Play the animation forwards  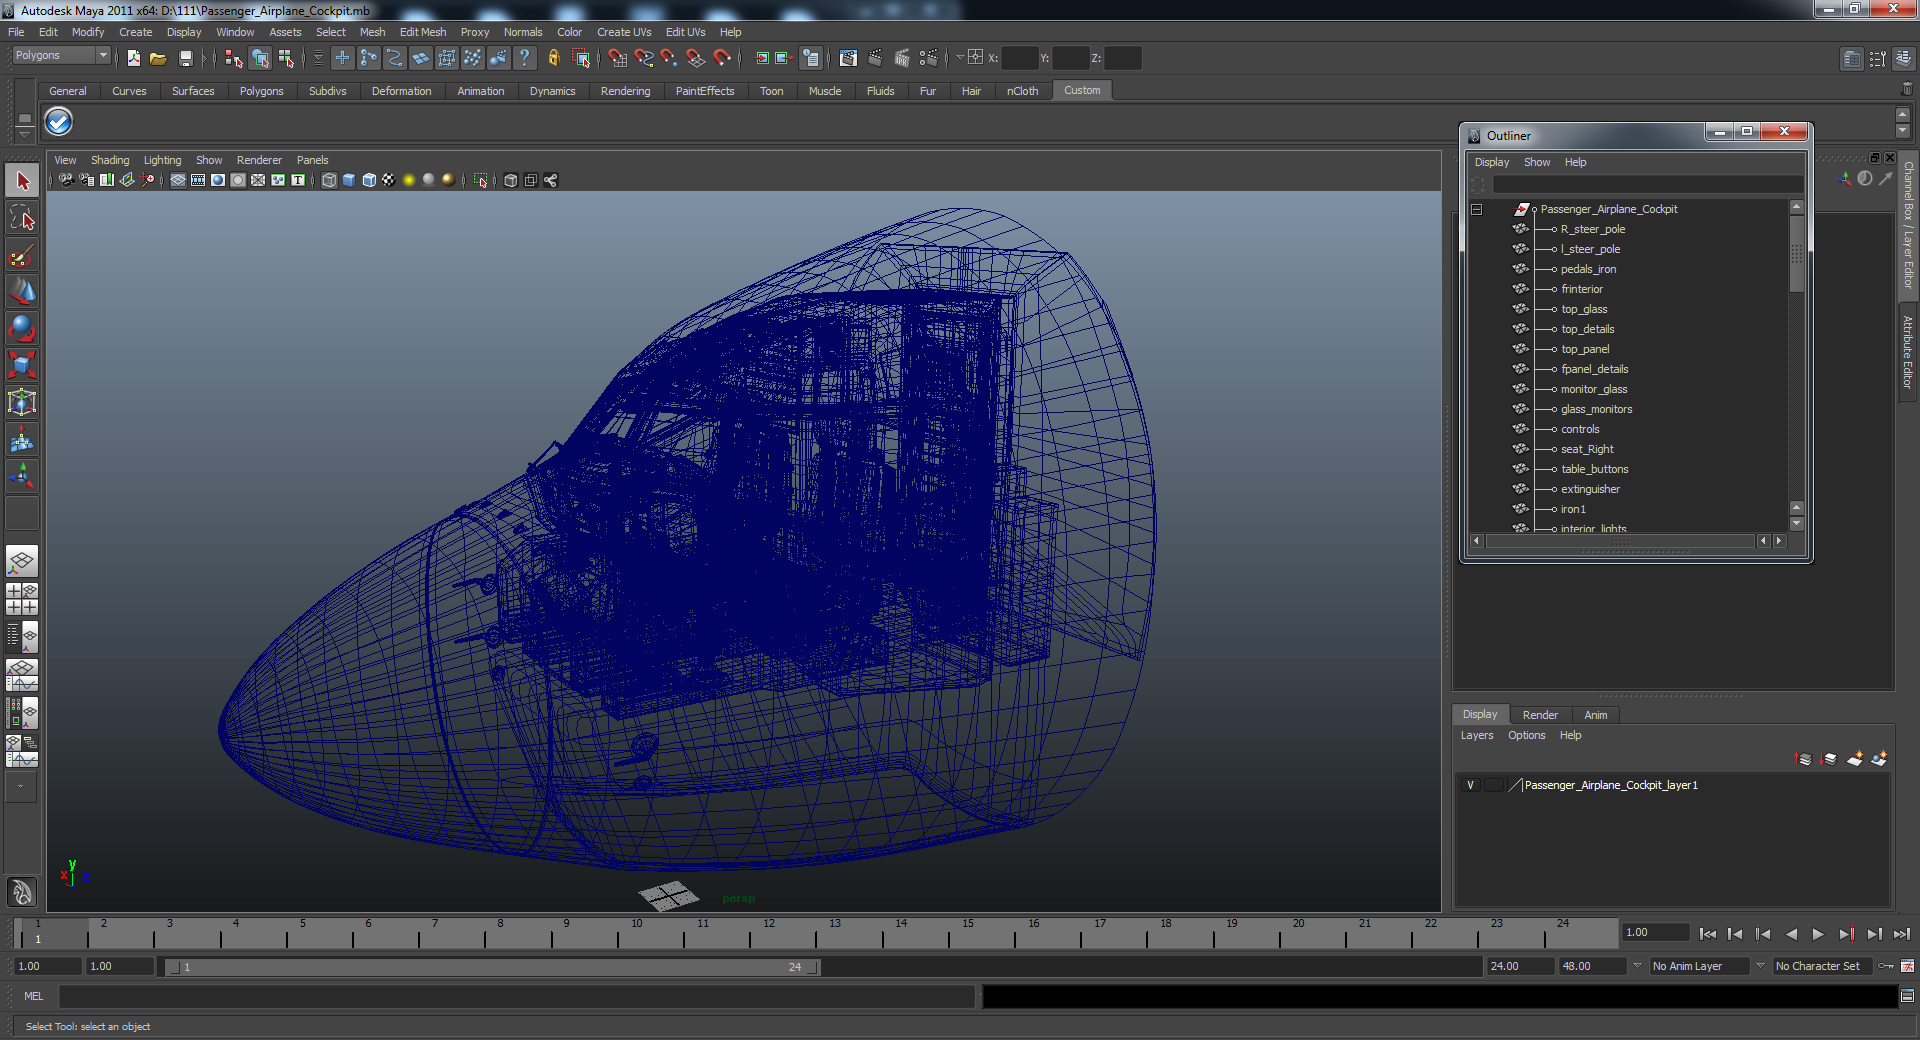(x=1818, y=934)
